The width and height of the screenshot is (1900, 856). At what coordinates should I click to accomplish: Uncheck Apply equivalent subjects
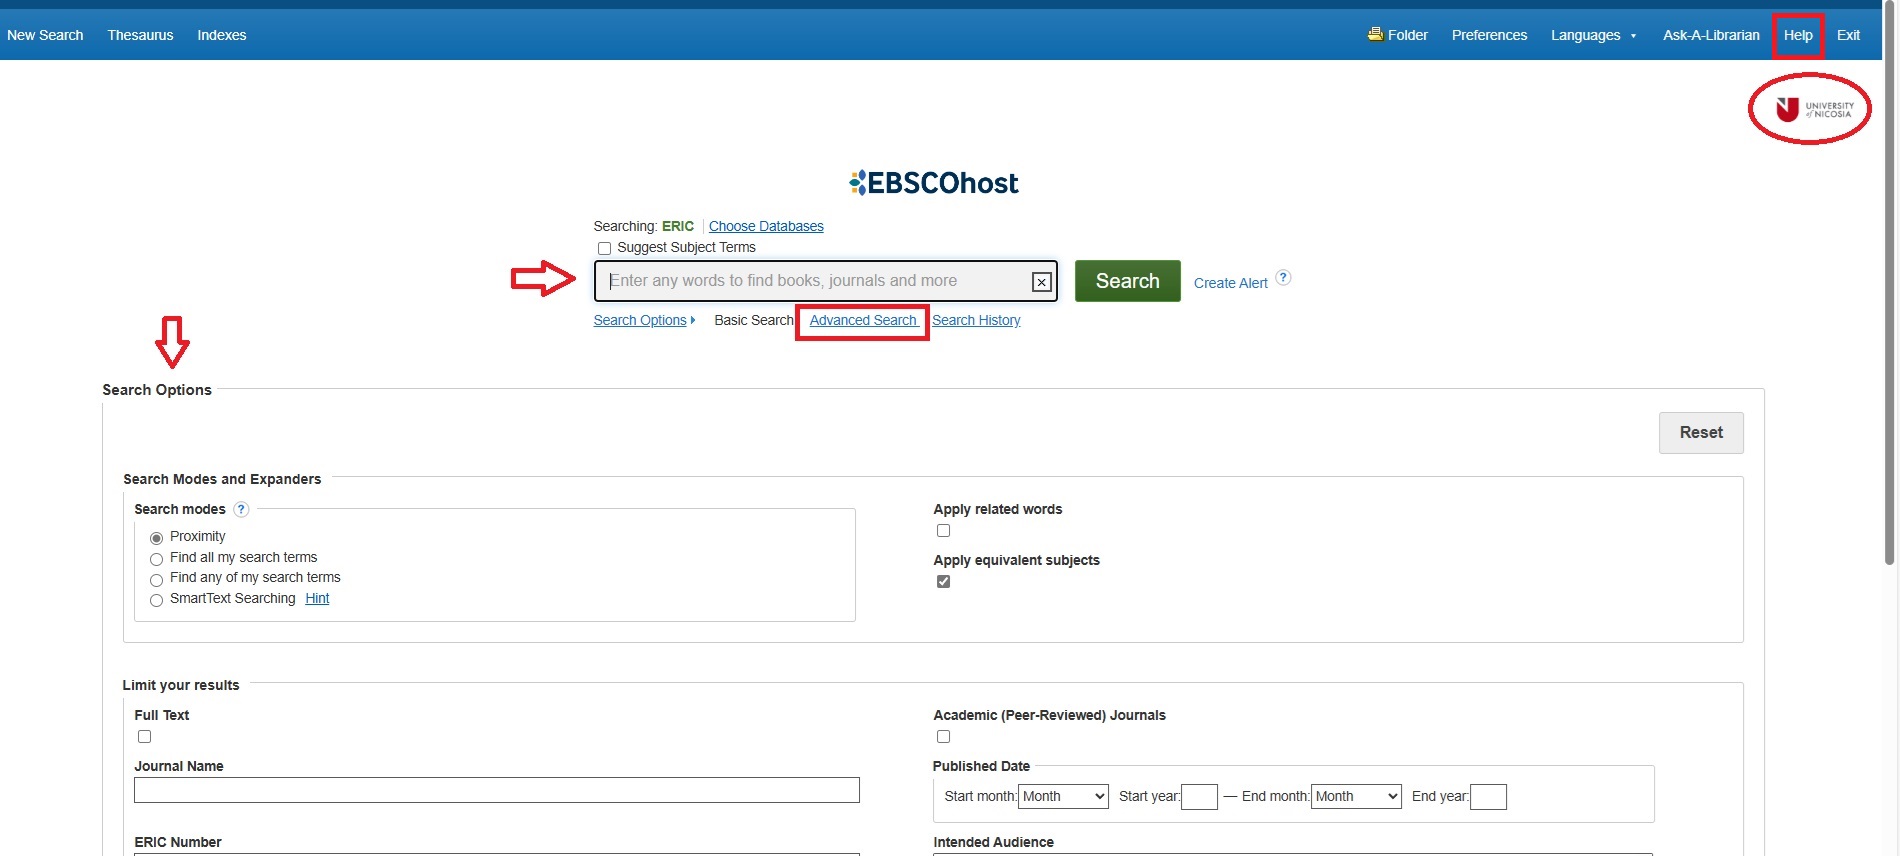[x=943, y=581]
